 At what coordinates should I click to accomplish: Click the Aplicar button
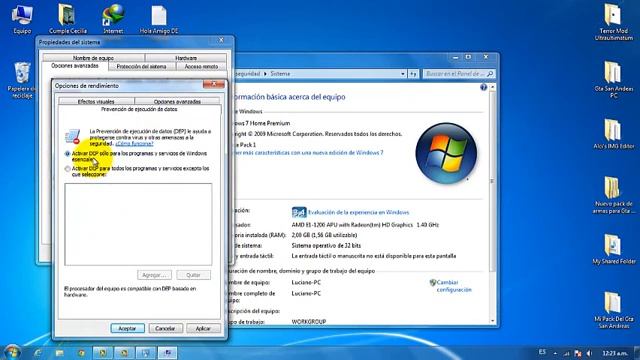point(203,328)
